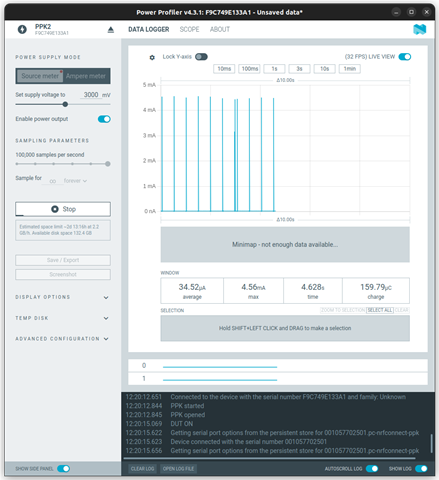The height and width of the screenshot is (480, 439).
Task: Switch to the Scope tab
Action: click(x=189, y=29)
